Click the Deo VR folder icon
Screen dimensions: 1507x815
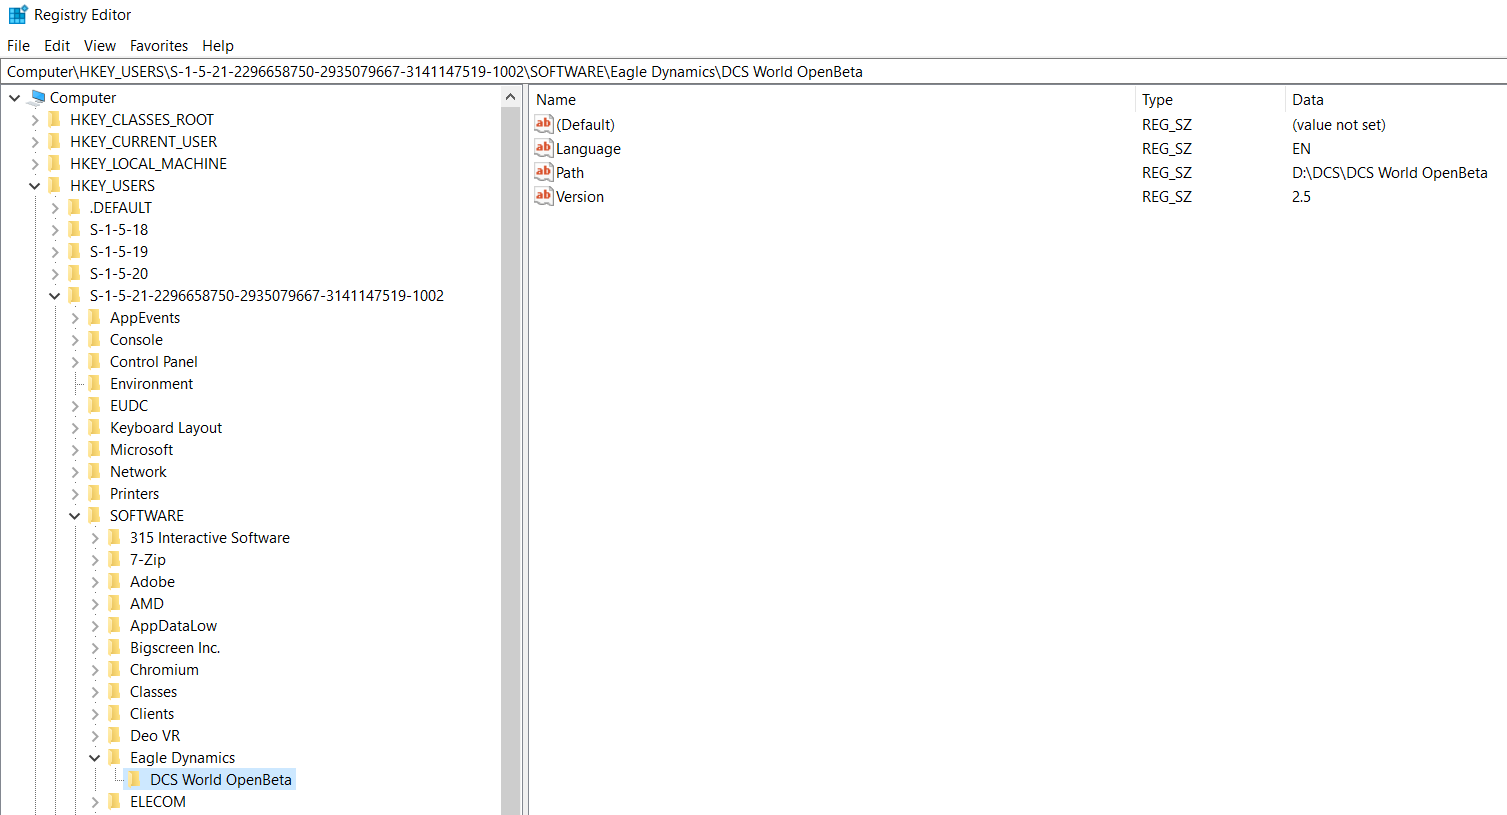(x=114, y=735)
